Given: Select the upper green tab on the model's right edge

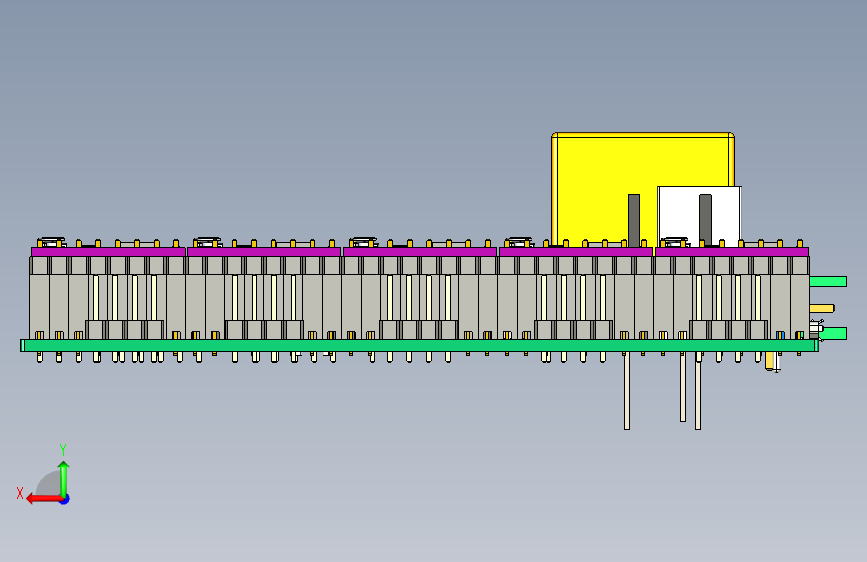Looking at the screenshot, I should (x=828, y=282).
